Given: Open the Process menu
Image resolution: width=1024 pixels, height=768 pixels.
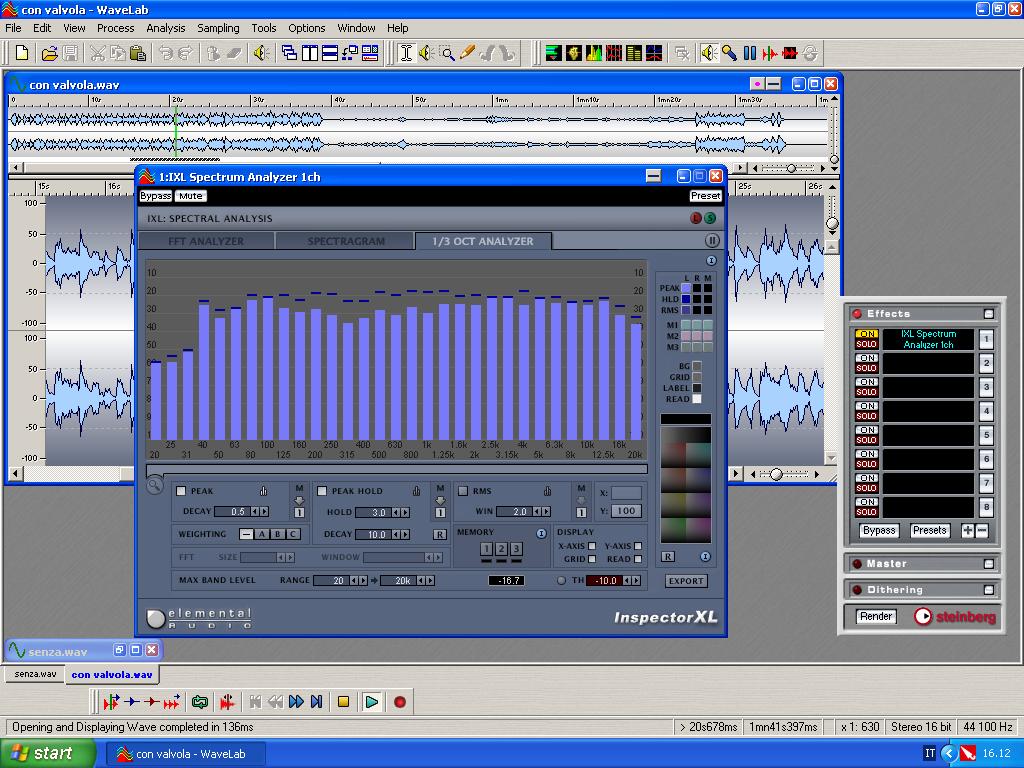Looking at the screenshot, I should [116, 28].
